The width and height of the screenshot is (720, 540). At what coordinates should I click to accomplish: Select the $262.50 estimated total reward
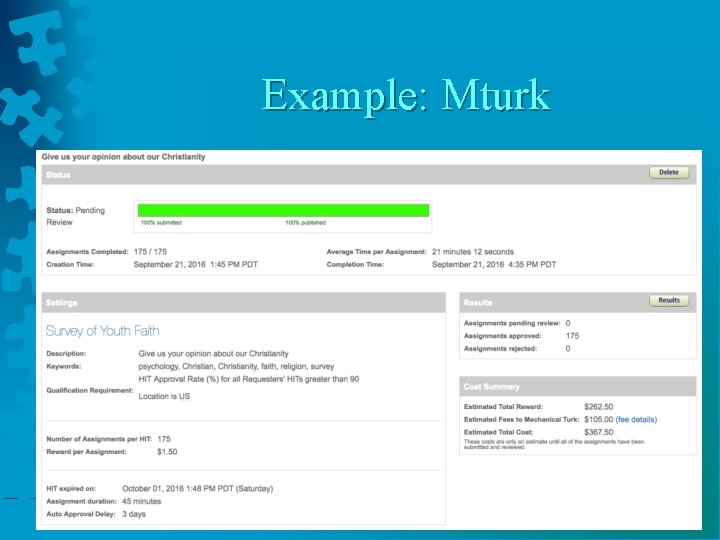click(599, 407)
